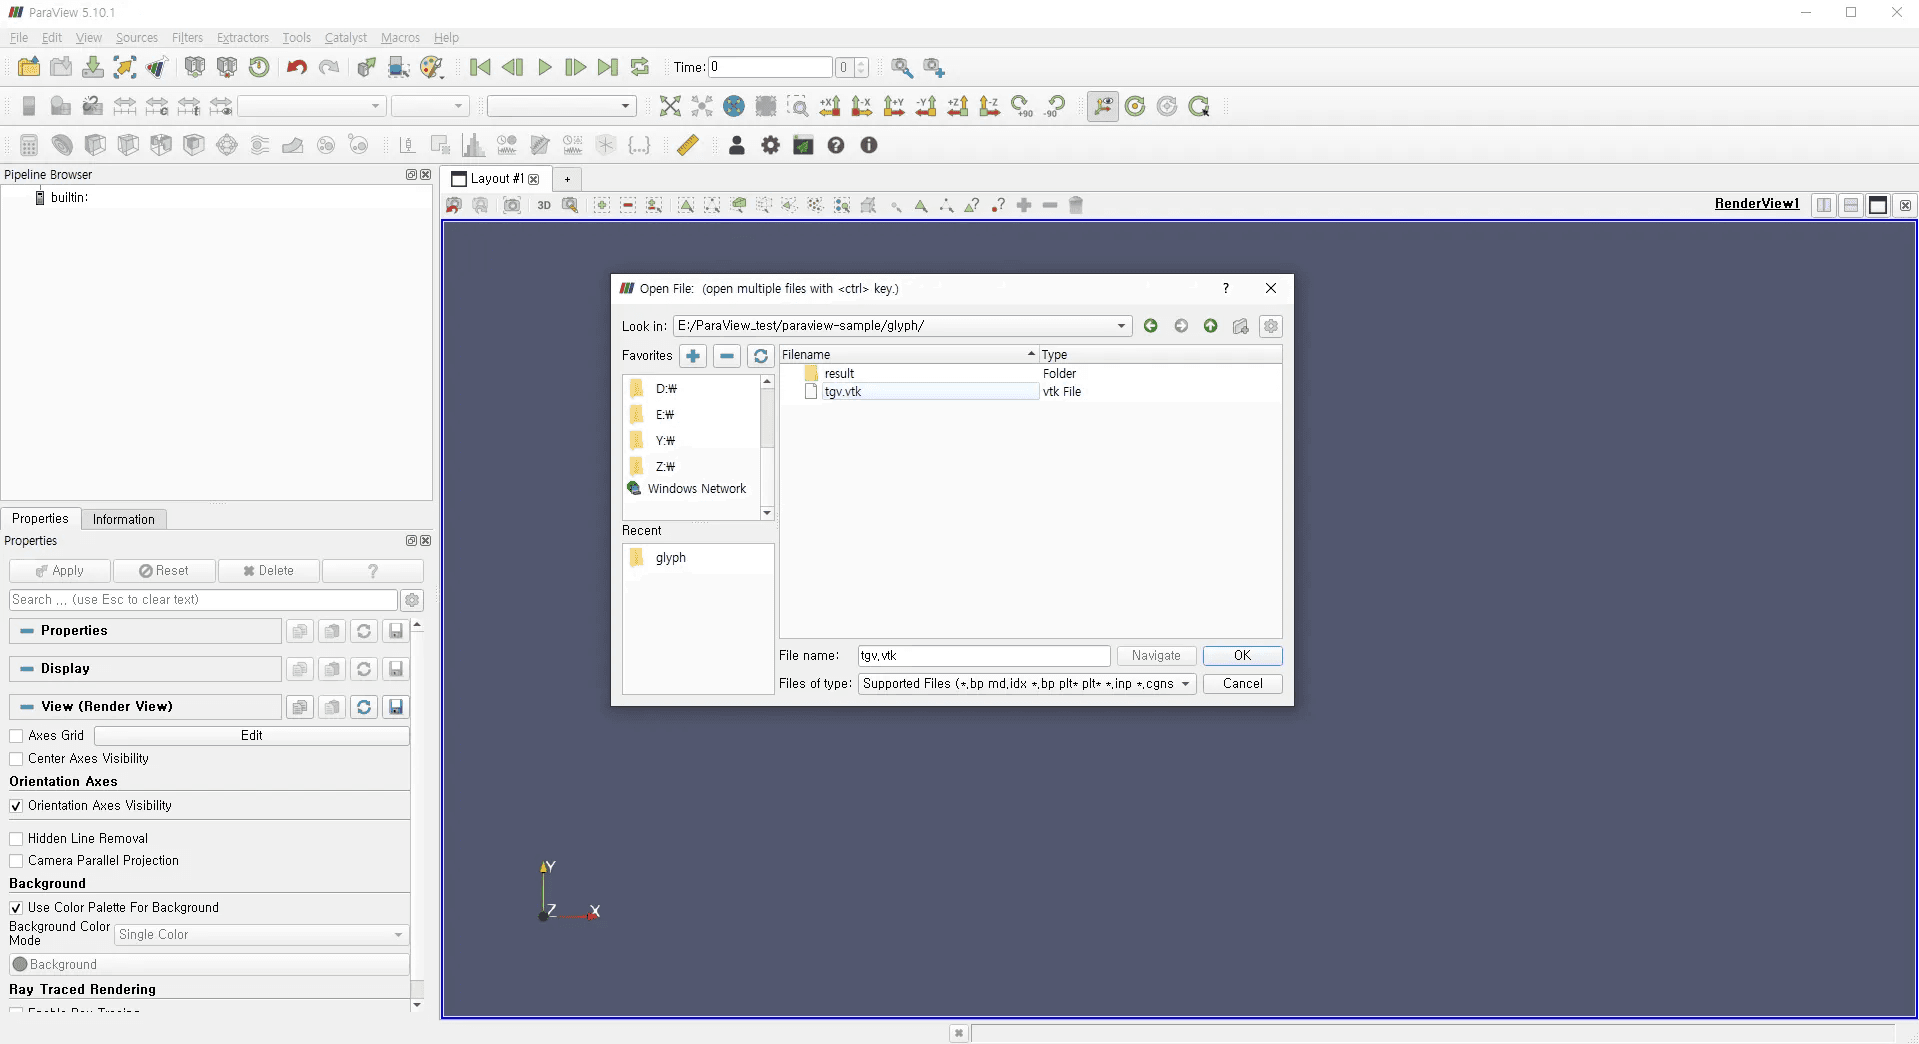Switch to the Information tab
The width and height of the screenshot is (1919, 1044).
click(x=123, y=519)
